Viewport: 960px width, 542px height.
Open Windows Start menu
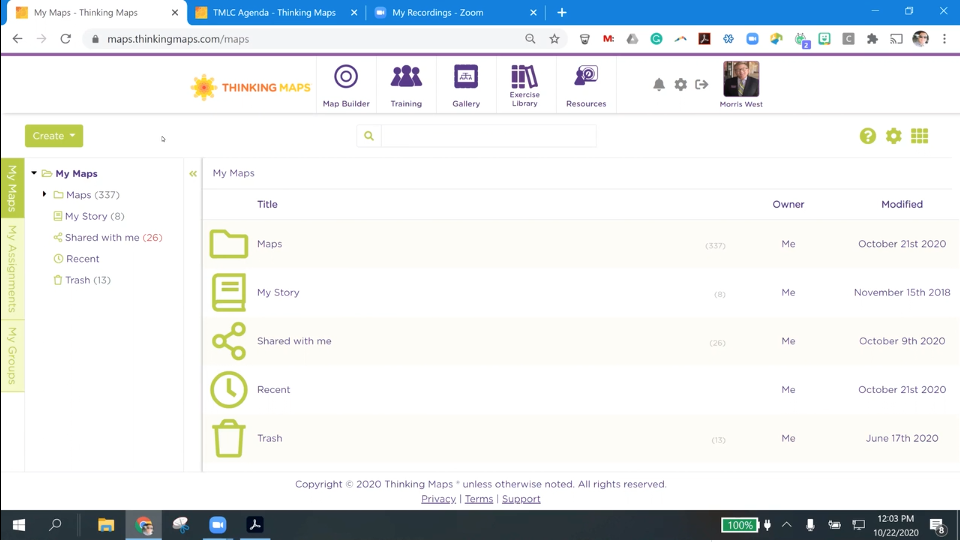[x=19, y=525]
